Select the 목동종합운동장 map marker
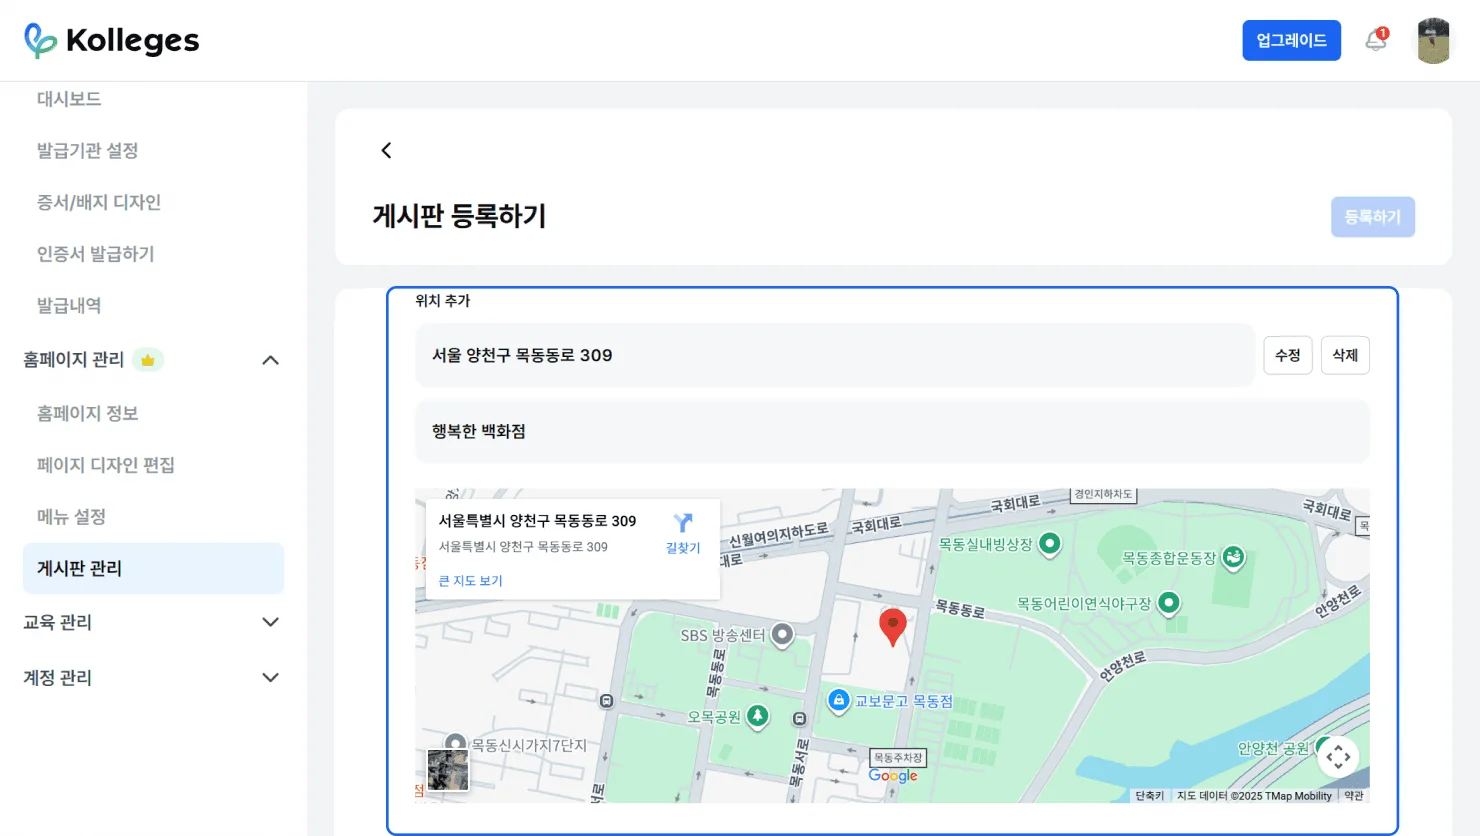 pos(1234,557)
